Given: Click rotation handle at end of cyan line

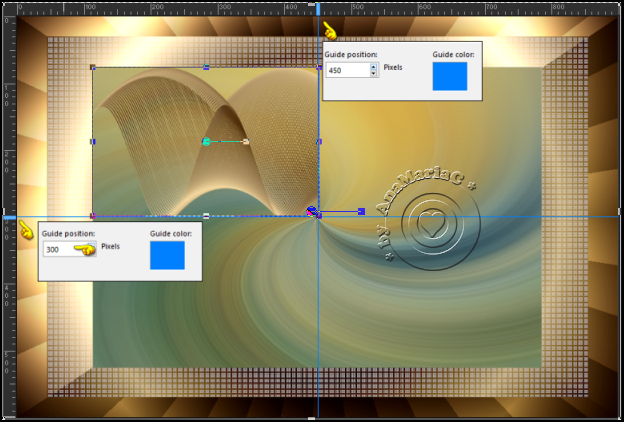Looking at the screenshot, I should [246, 141].
